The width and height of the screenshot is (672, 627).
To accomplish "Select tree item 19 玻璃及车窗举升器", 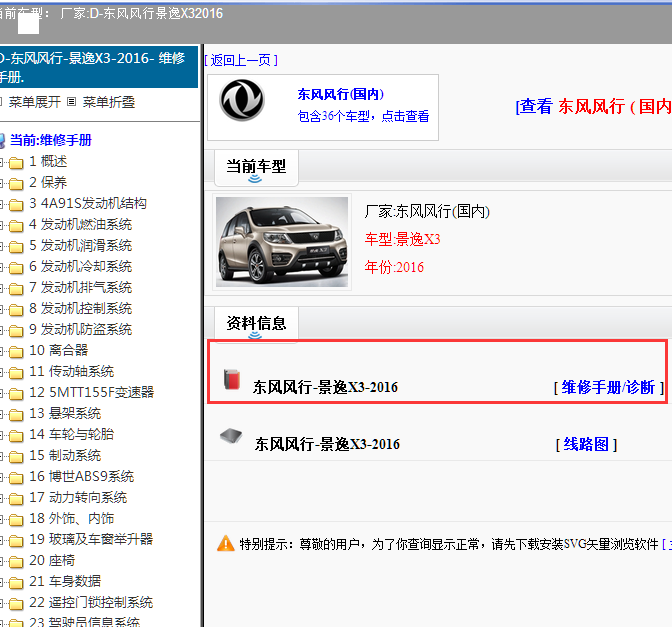I will (91, 539).
